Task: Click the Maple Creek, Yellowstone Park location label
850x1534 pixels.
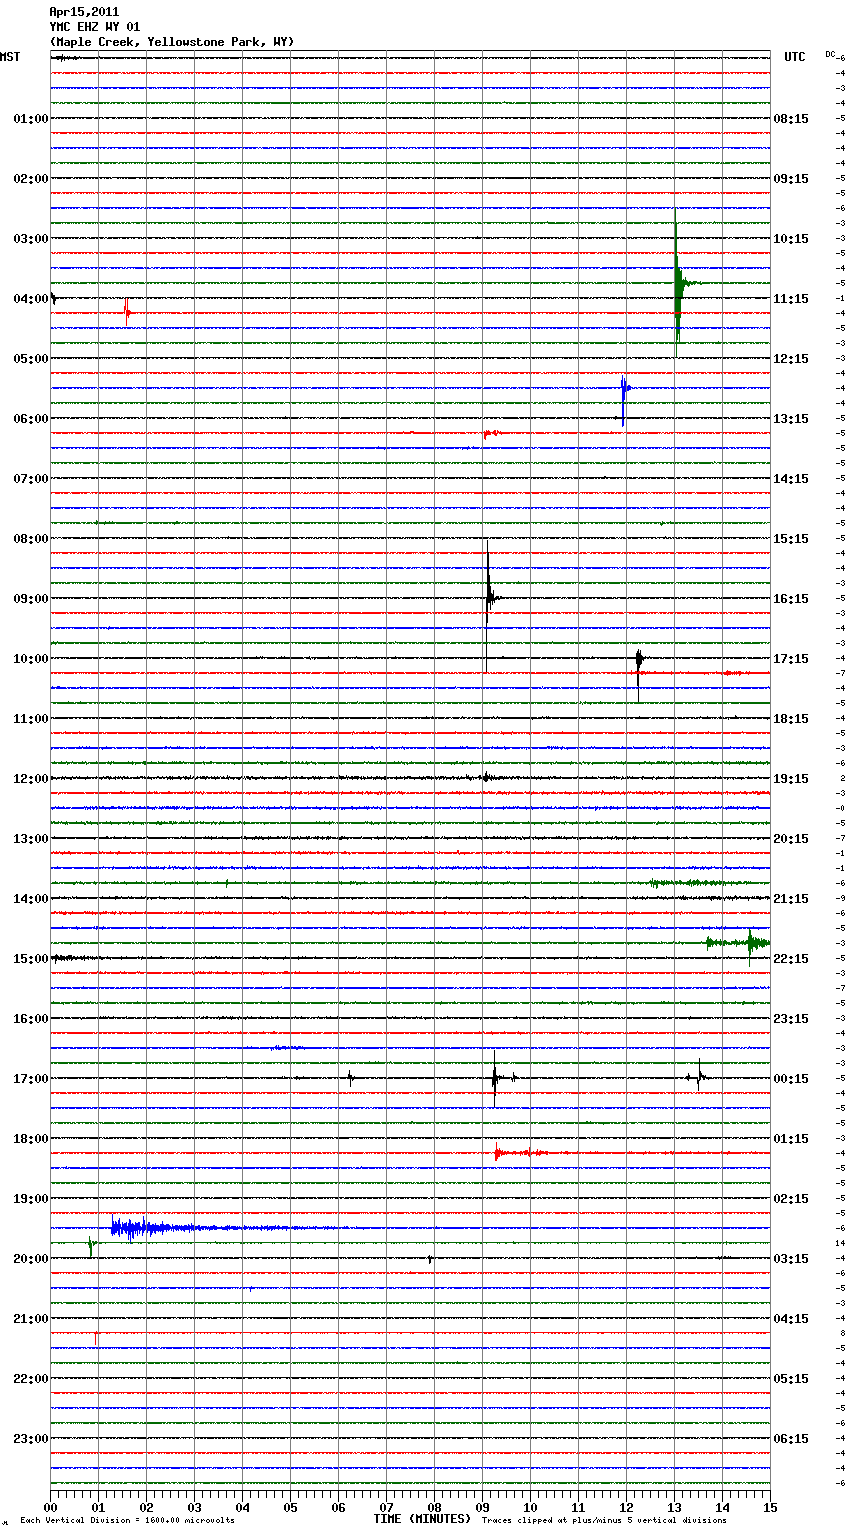Action: pos(172,42)
